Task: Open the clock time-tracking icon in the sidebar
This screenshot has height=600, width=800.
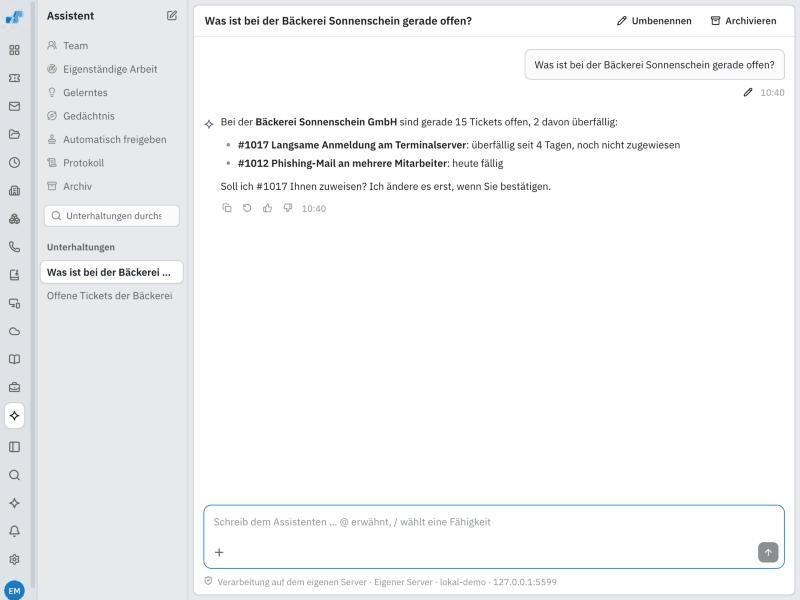Action: pyautogui.click(x=14, y=162)
